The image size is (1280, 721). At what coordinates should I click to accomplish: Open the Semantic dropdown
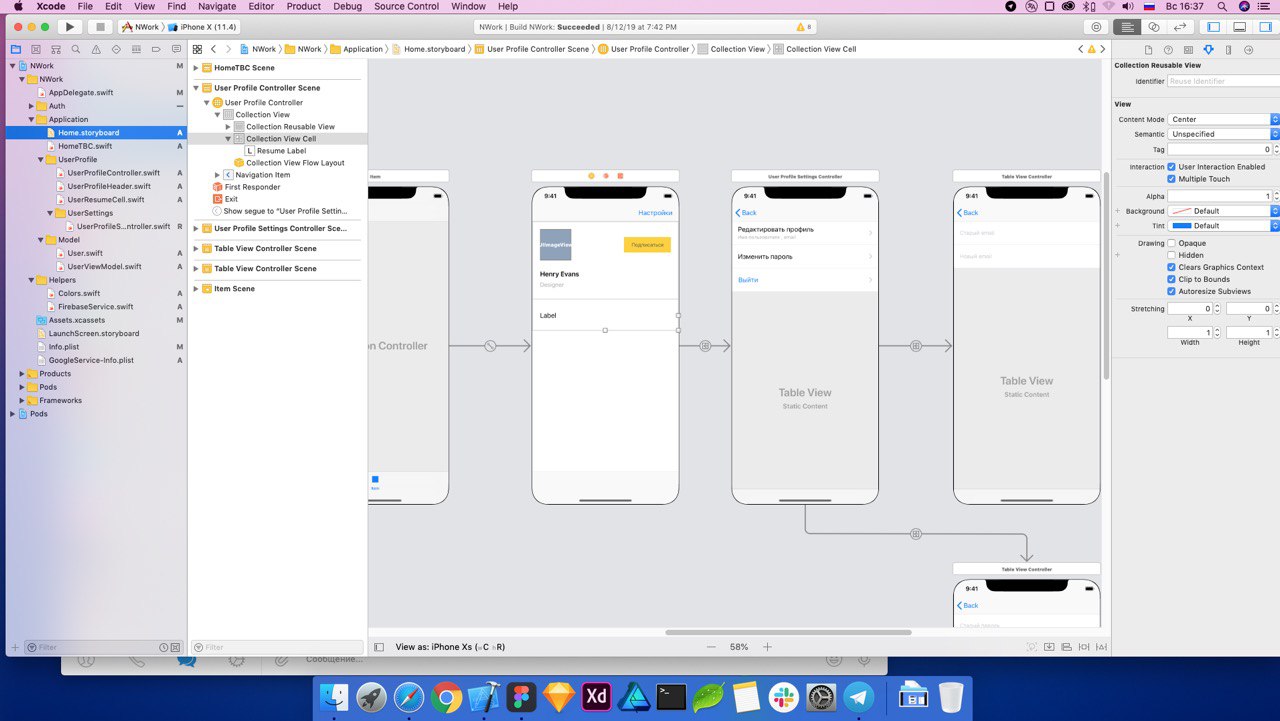click(1224, 134)
